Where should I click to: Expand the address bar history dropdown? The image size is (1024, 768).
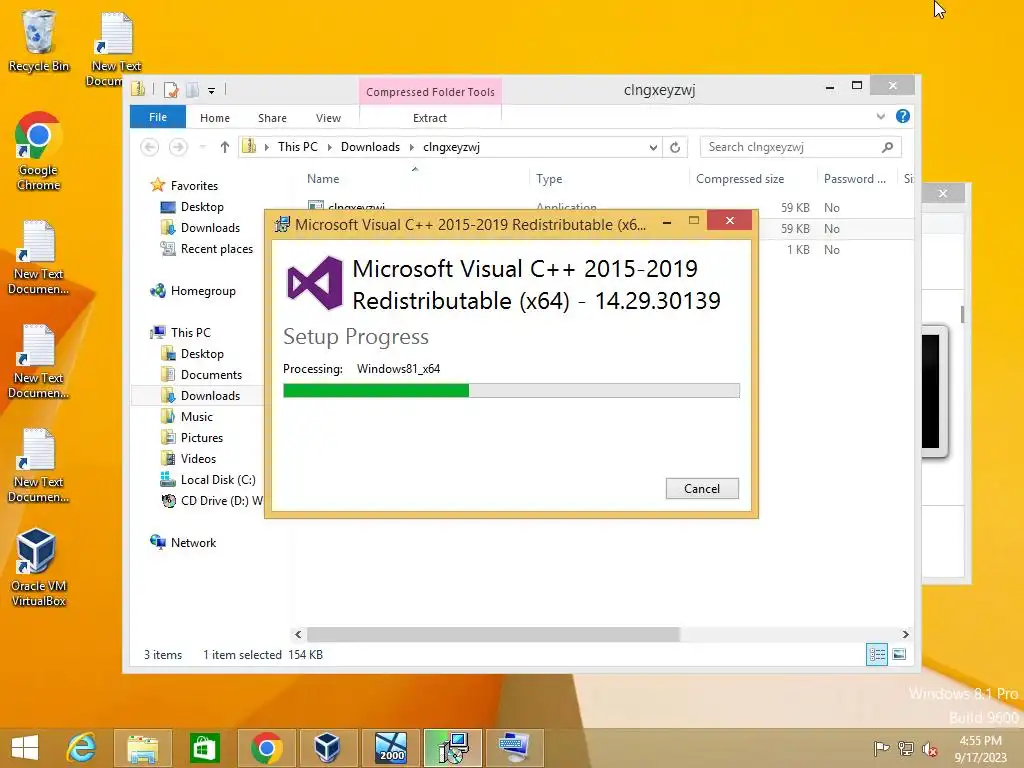click(652, 148)
